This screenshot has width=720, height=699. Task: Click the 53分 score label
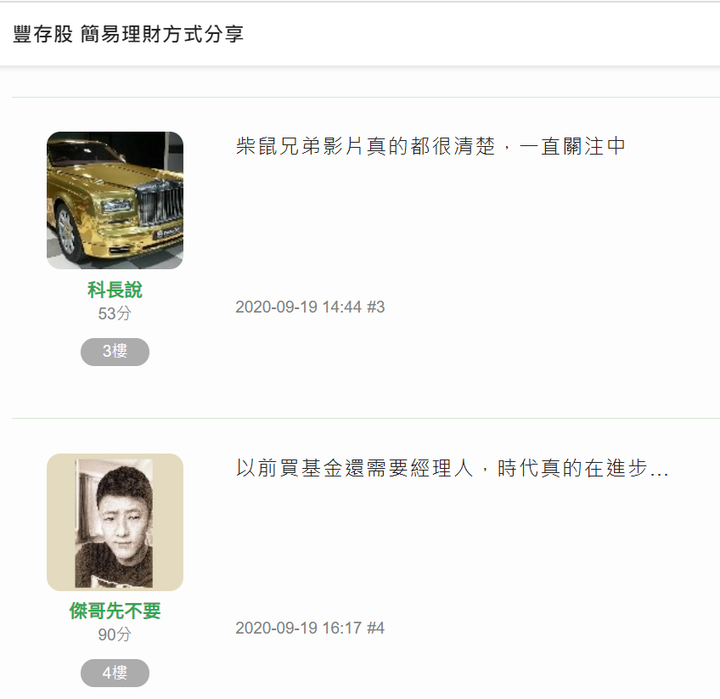(115, 314)
